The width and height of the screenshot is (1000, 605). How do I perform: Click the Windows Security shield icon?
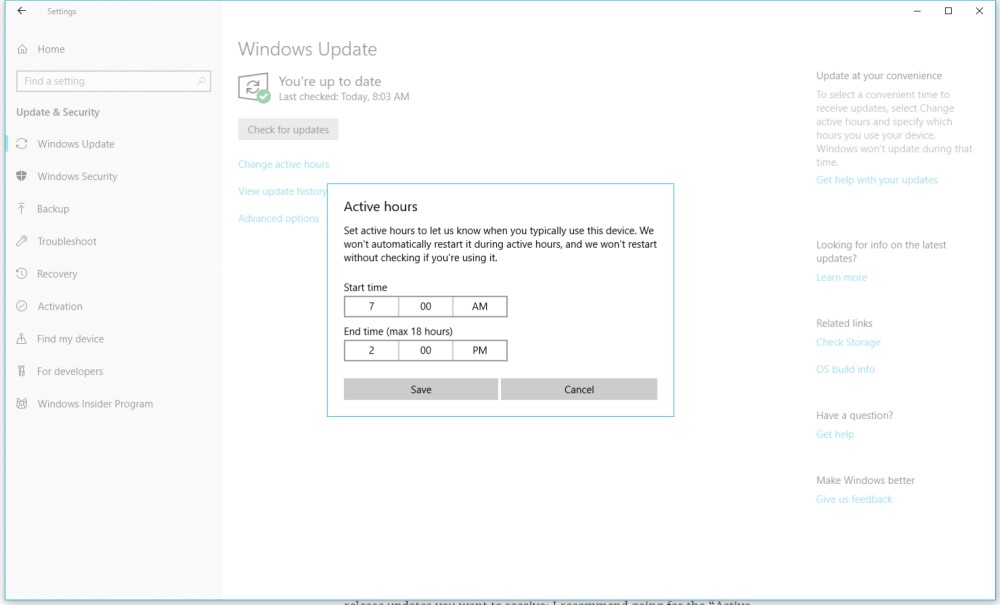(22, 176)
